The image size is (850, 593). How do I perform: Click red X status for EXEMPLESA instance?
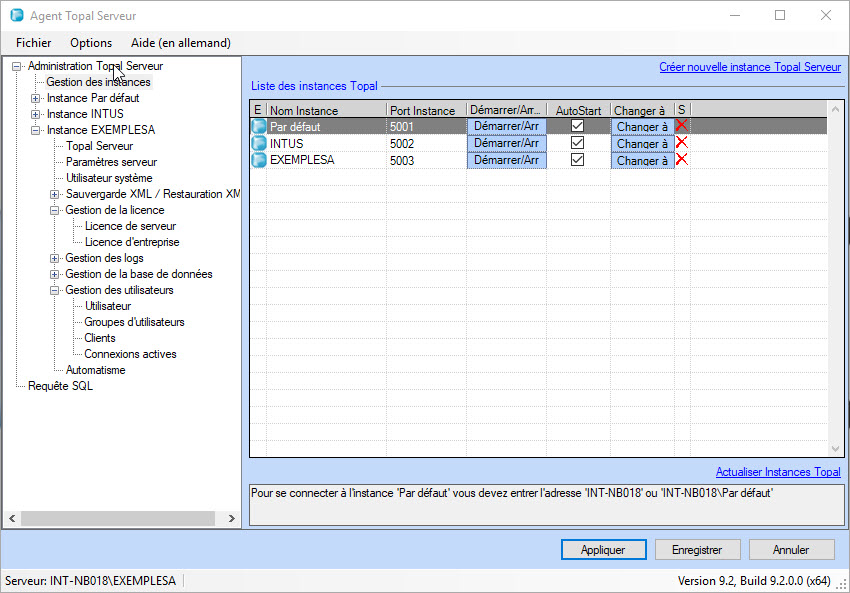[682, 160]
